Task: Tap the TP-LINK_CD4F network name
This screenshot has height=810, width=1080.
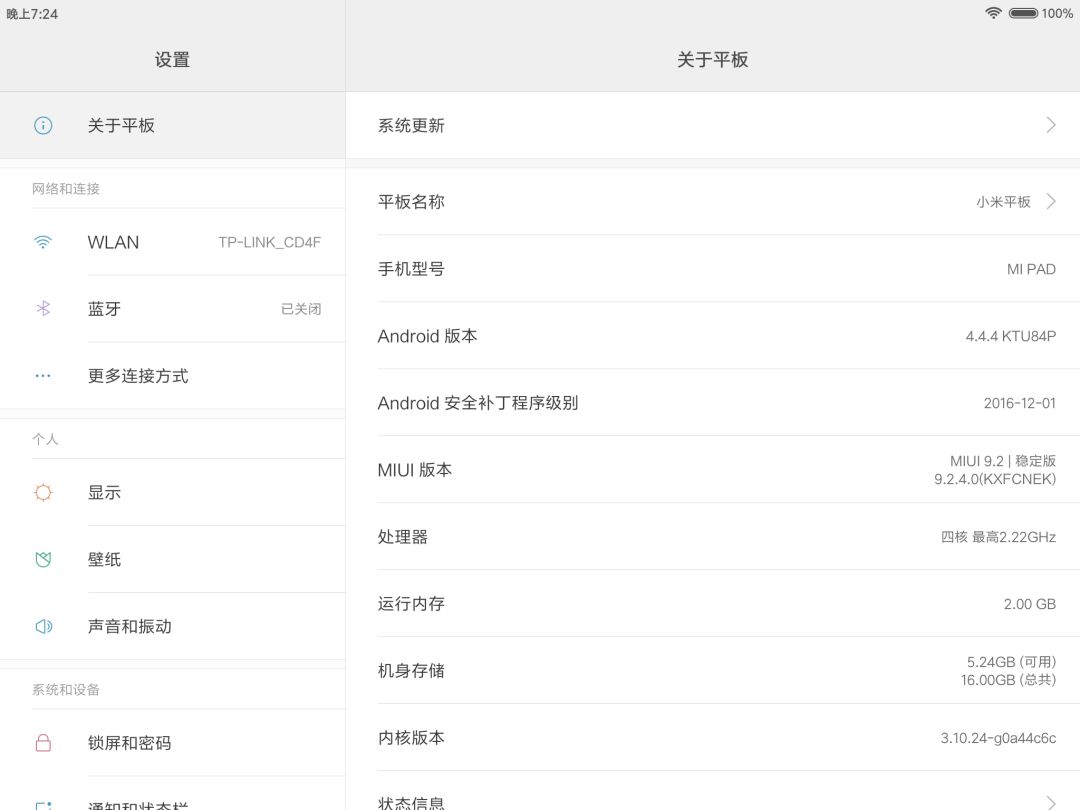Action: (x=269, y=242)
